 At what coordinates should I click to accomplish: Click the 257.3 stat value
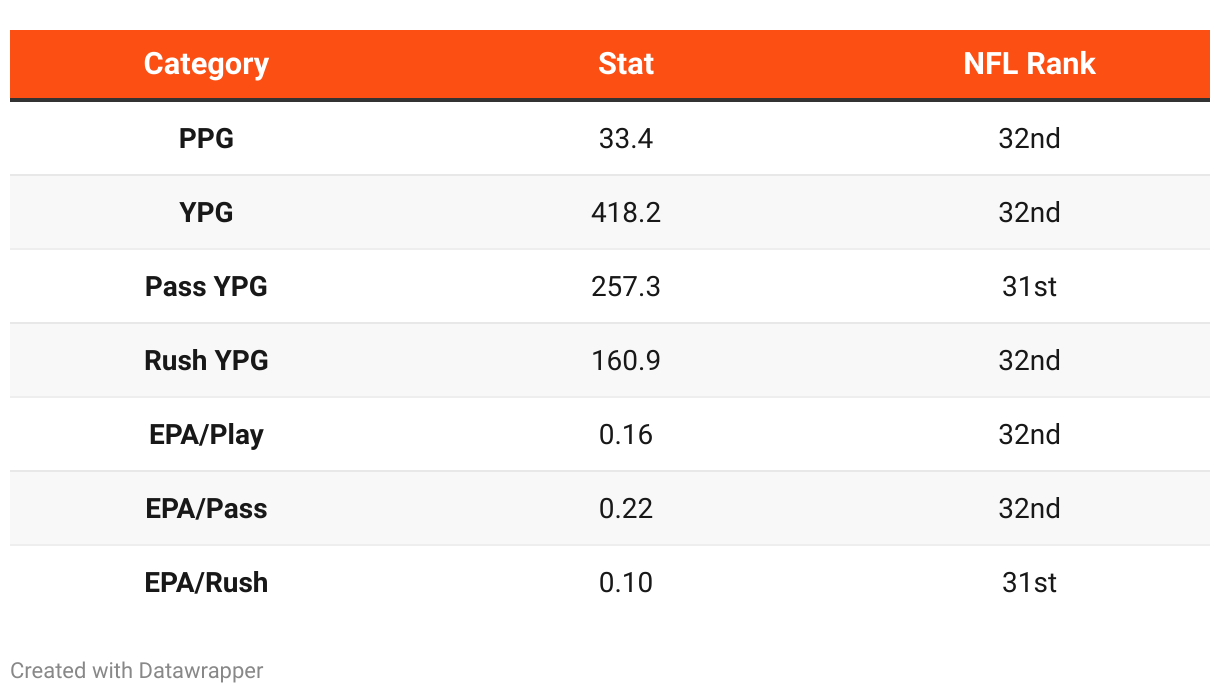click(626, 286)
